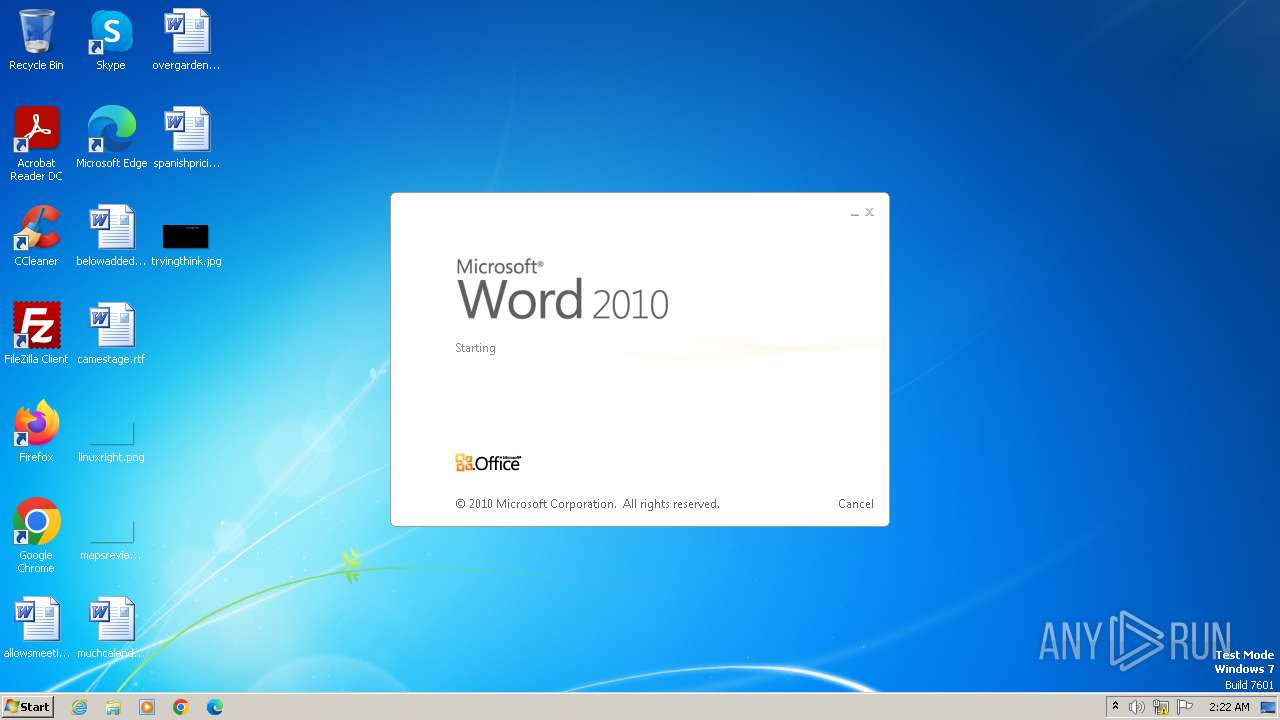1280x720 pixels.
Task: Select muchcalend Word document icon
Action: (111, 628)
